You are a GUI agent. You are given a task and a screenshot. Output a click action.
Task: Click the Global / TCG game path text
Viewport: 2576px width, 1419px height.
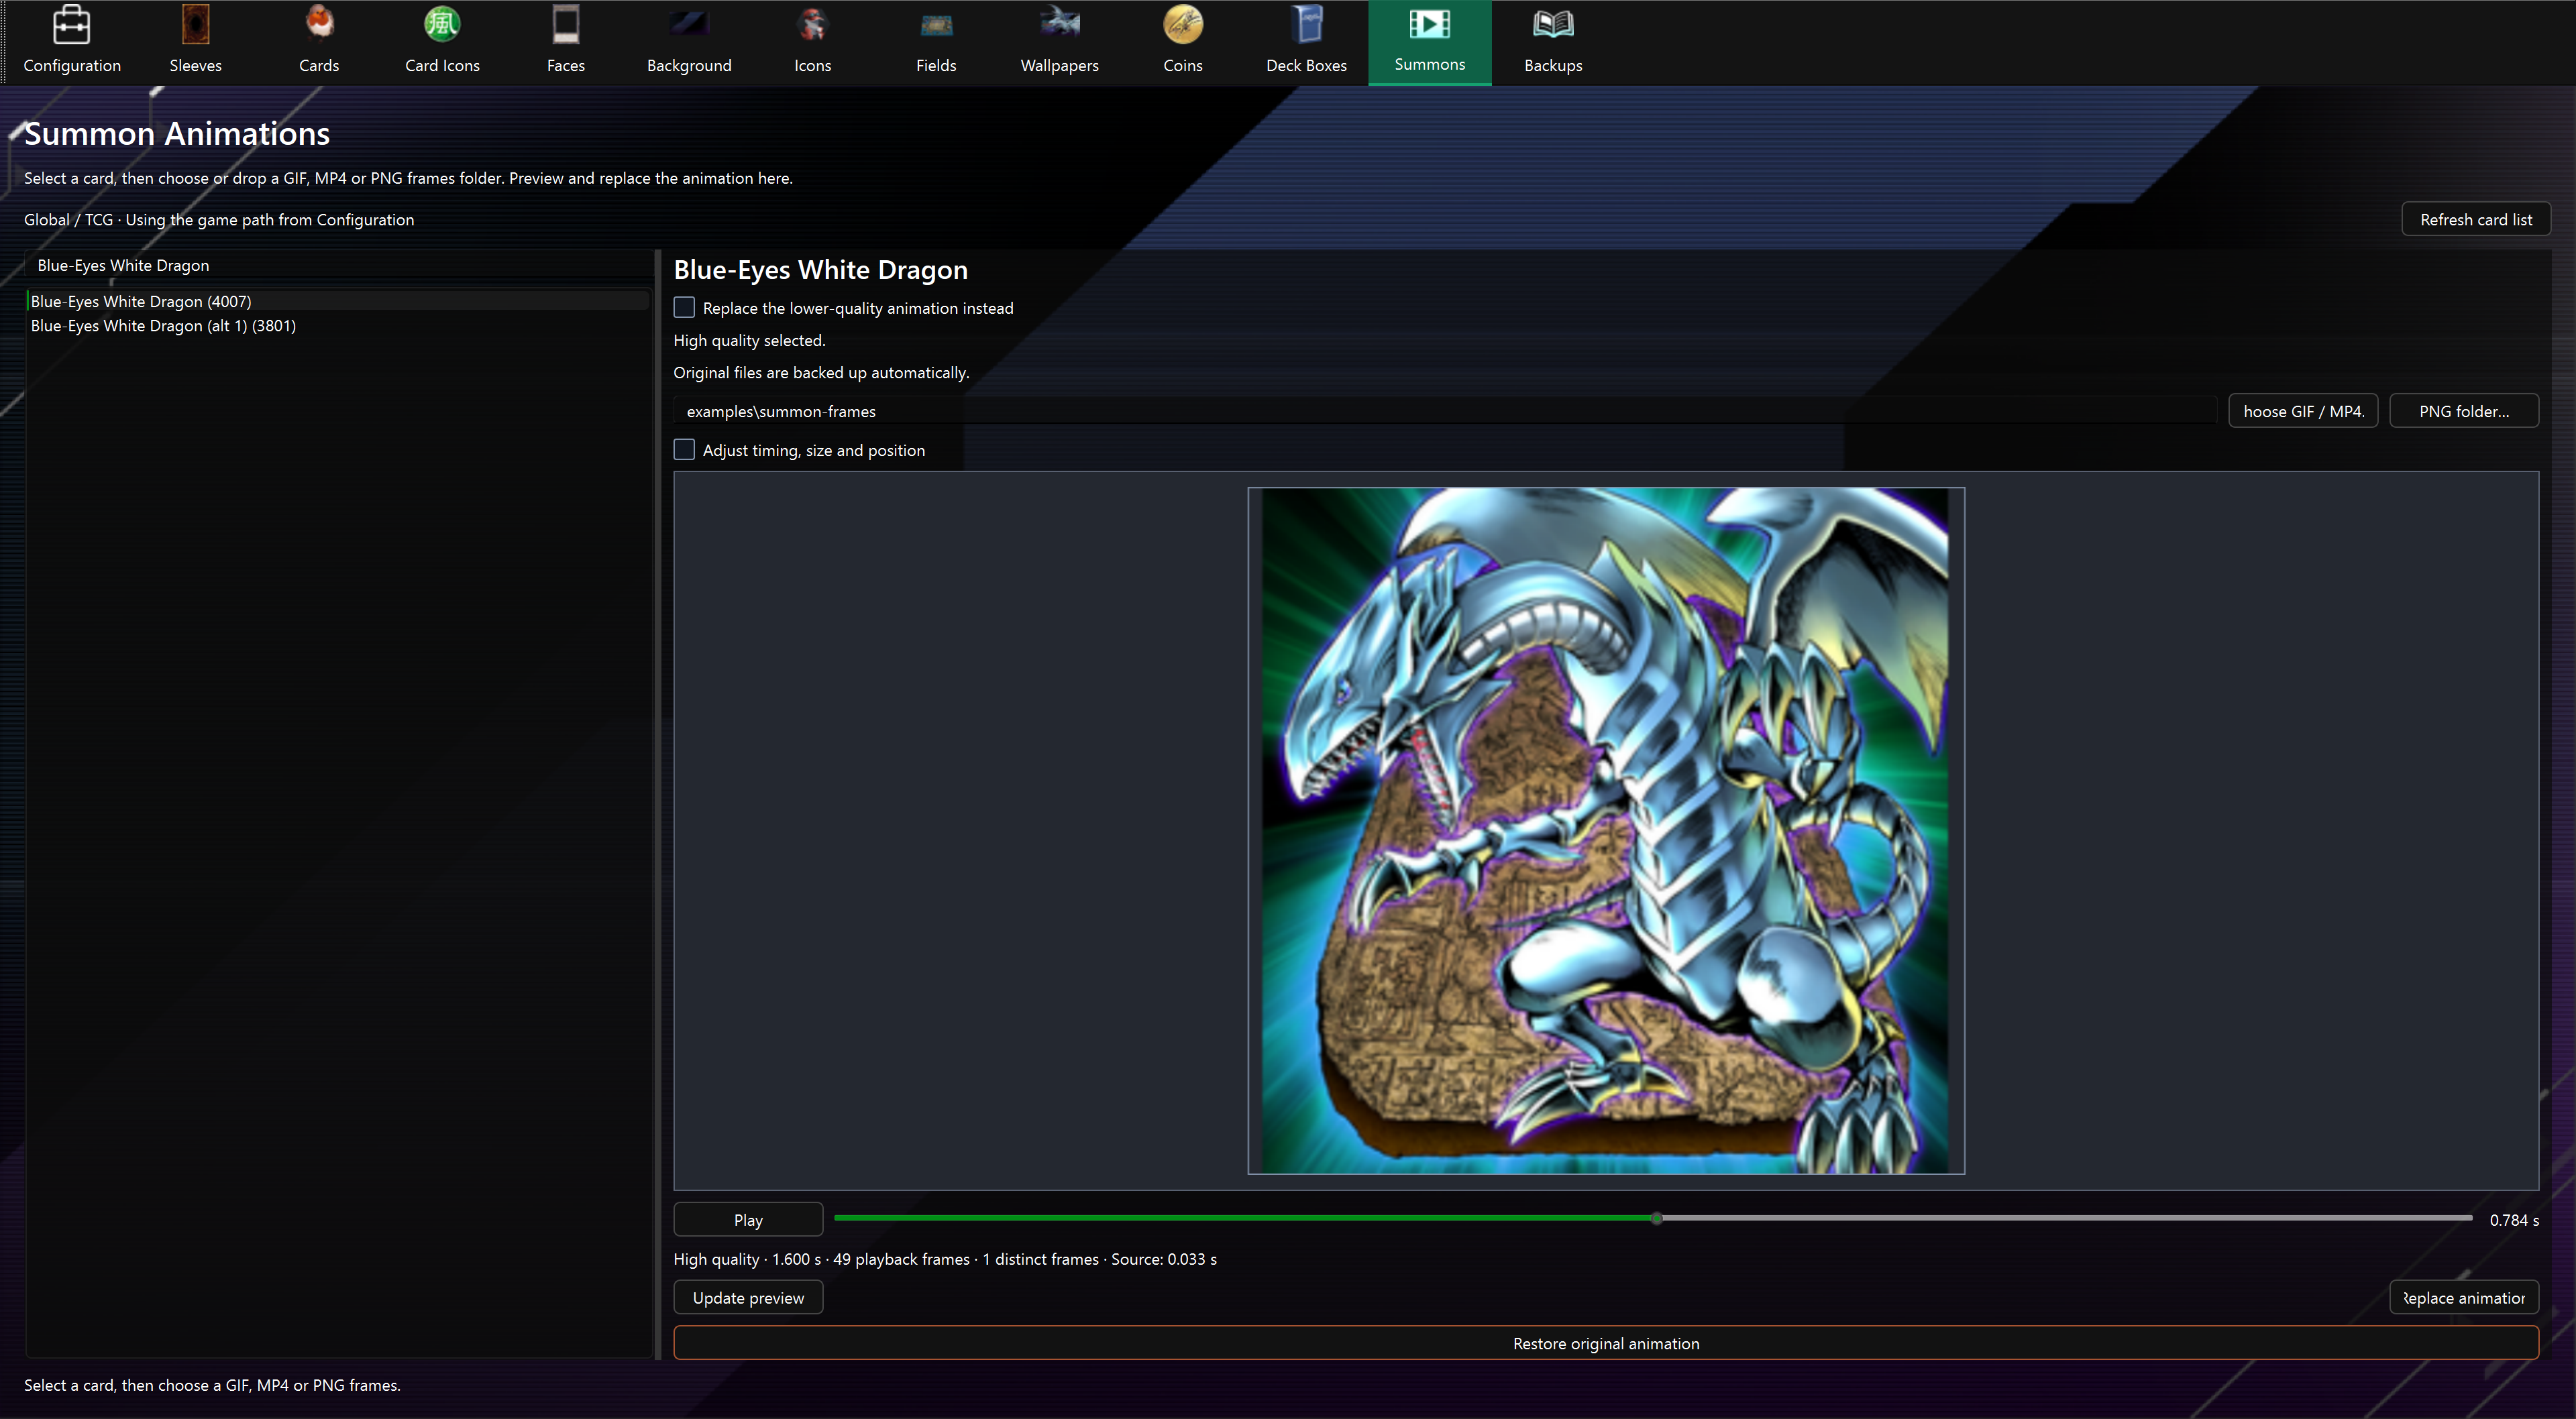(x=219, y=219)
